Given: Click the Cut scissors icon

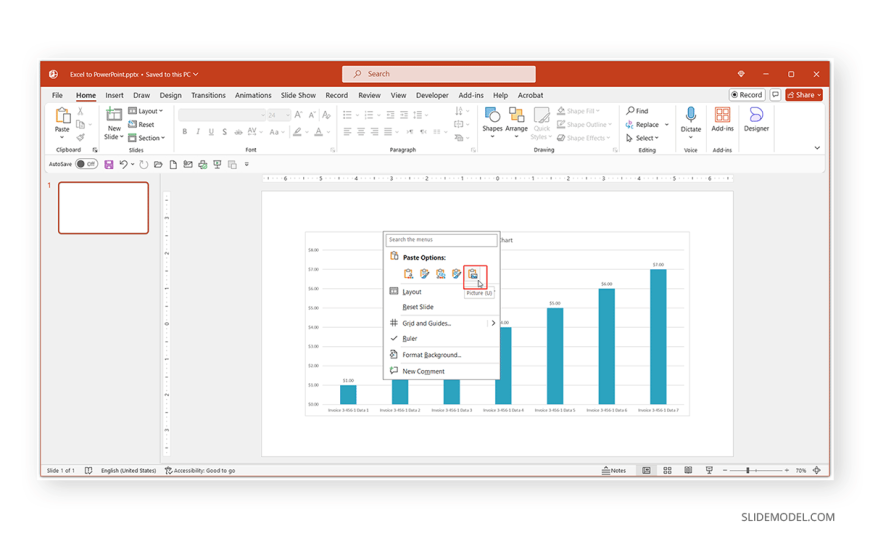Looking at the screenshot, I should [x=80, y=112].
